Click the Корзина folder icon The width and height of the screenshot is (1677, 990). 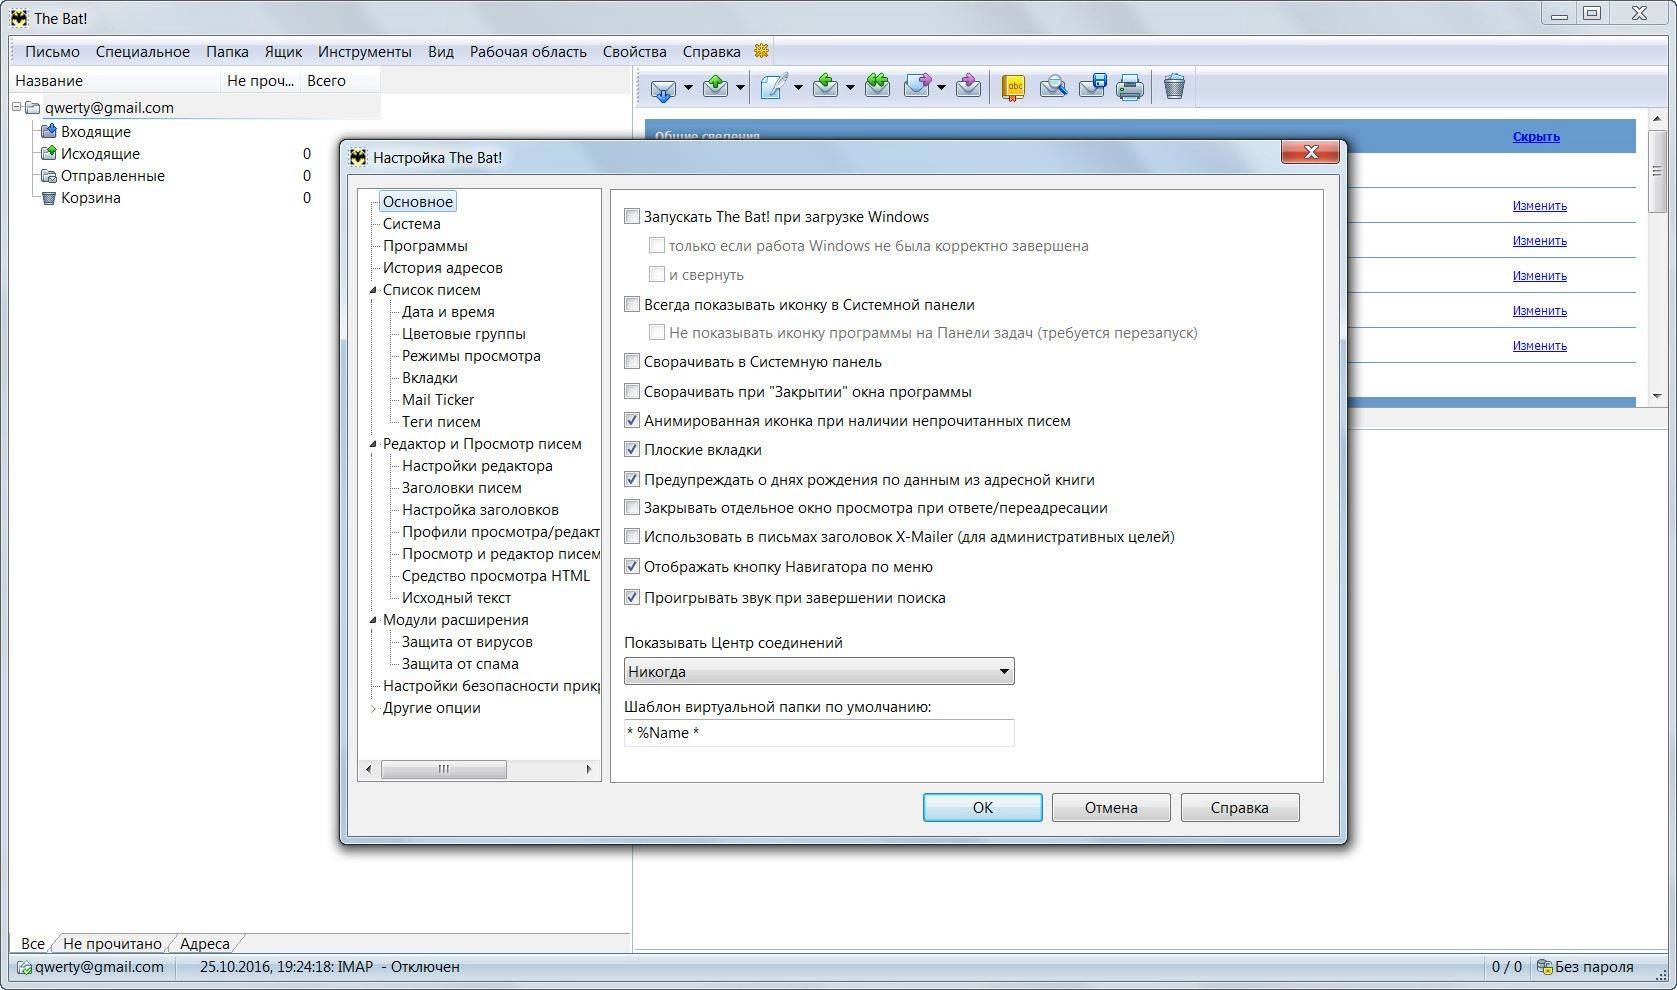tap(48, 197)
